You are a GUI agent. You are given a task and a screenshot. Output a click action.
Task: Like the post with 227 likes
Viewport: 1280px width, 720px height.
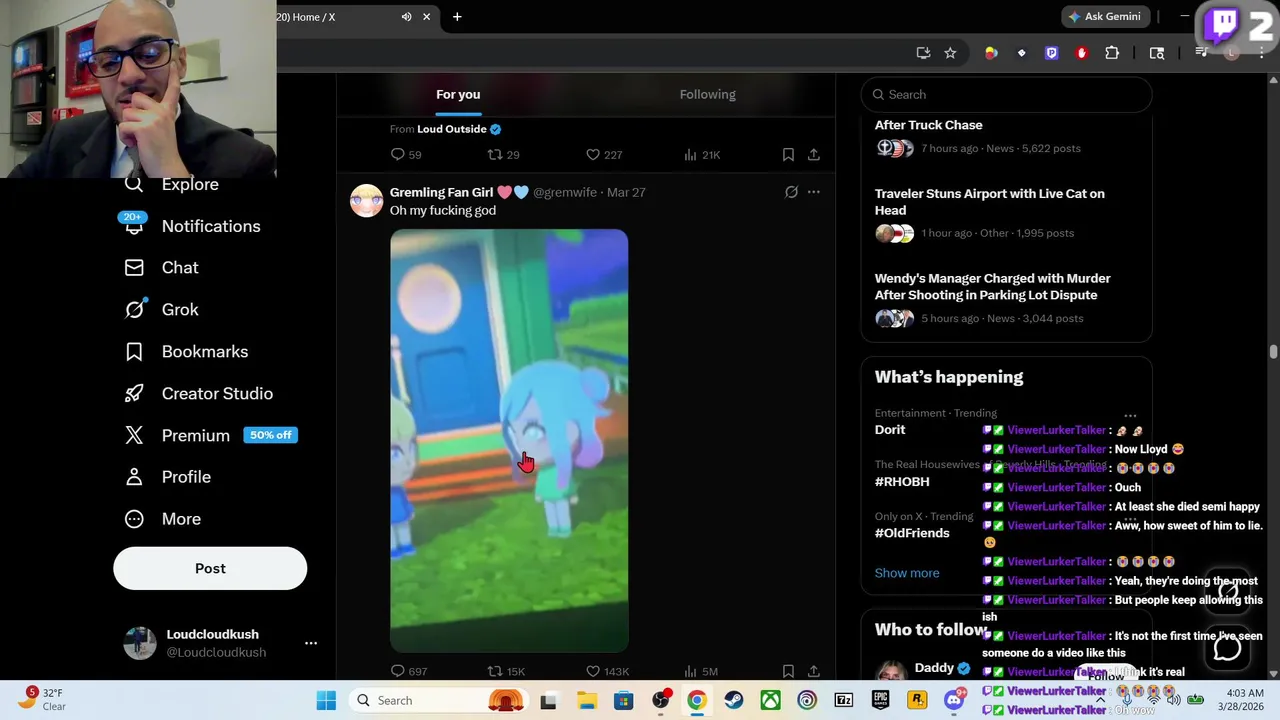point(603,155)
